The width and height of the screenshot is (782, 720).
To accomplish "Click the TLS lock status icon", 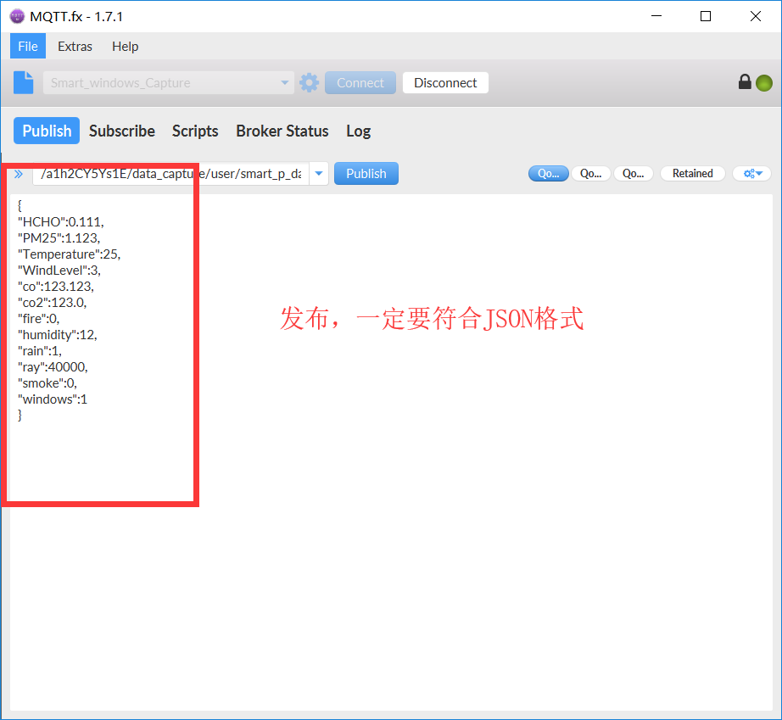I will [x=745, y=82].
